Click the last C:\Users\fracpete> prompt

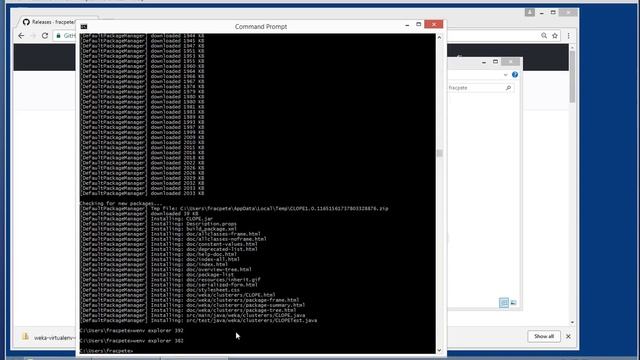click(107, 351)
